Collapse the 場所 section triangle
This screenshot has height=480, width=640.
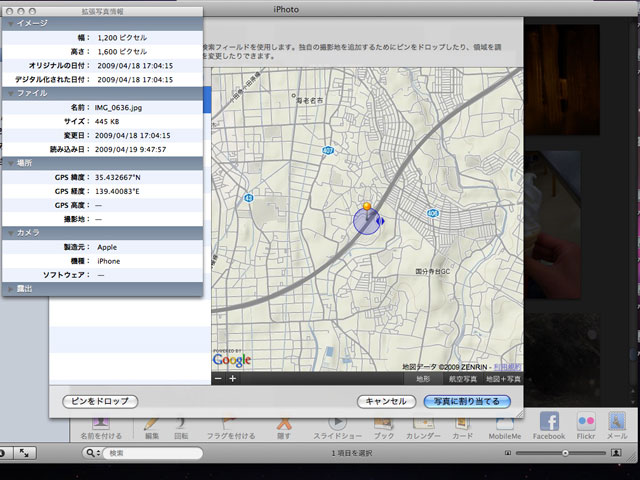click(x=11, y=164)
